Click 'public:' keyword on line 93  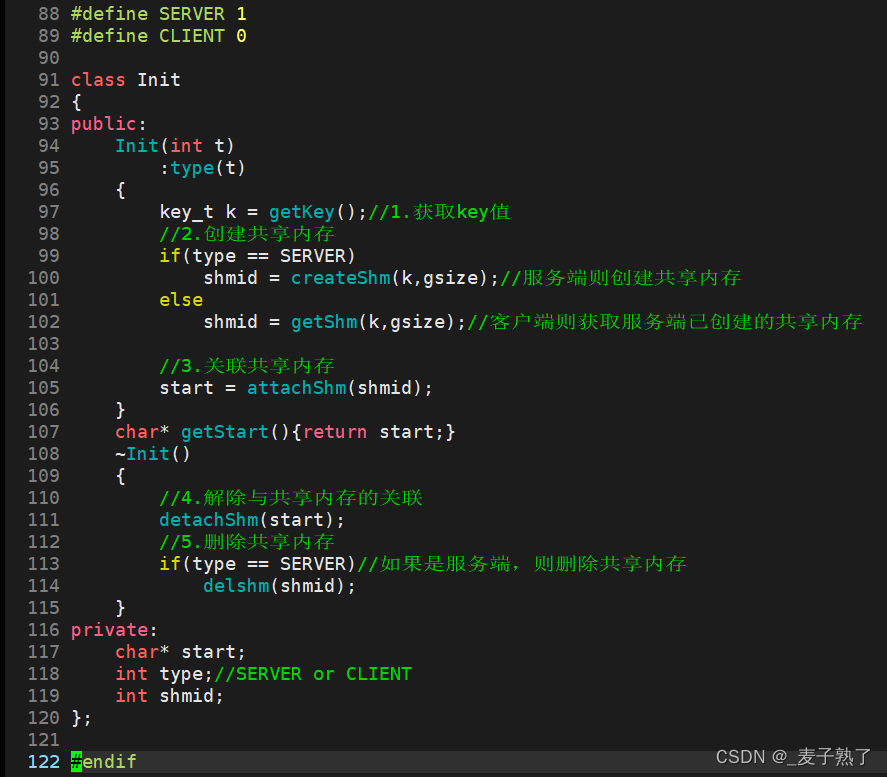(x=109, y=124)
